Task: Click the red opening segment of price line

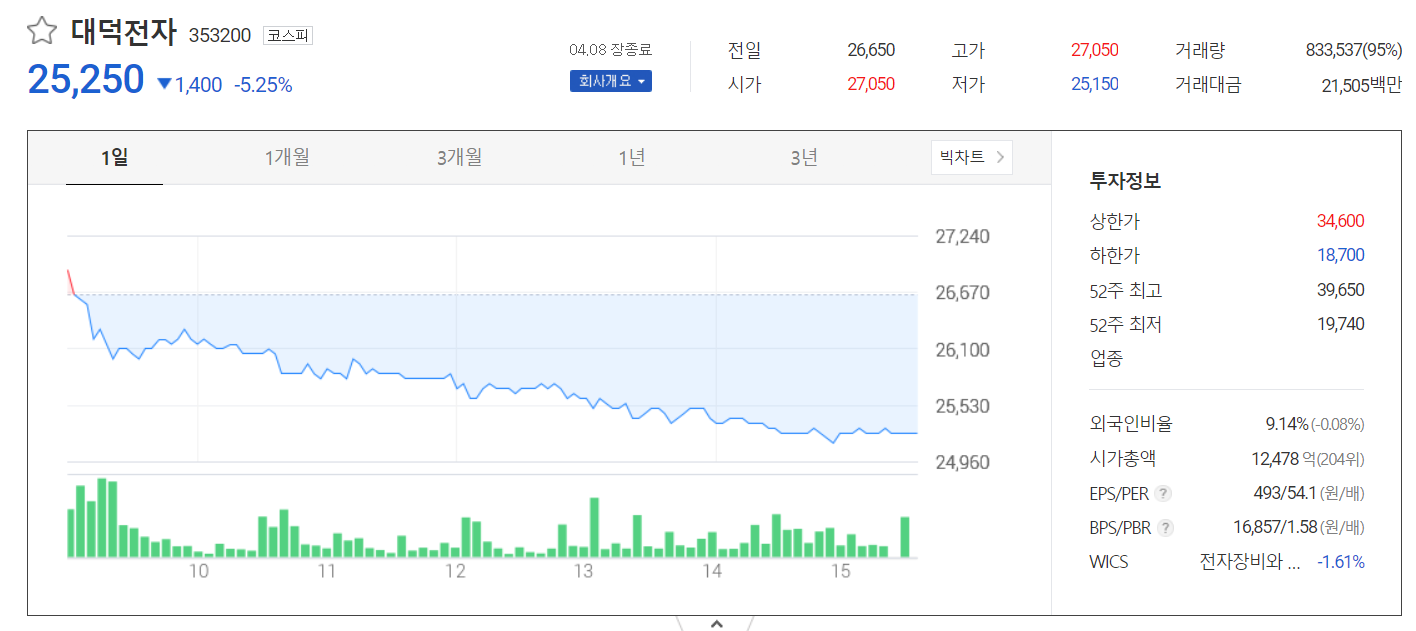Action: click(71, 282)
